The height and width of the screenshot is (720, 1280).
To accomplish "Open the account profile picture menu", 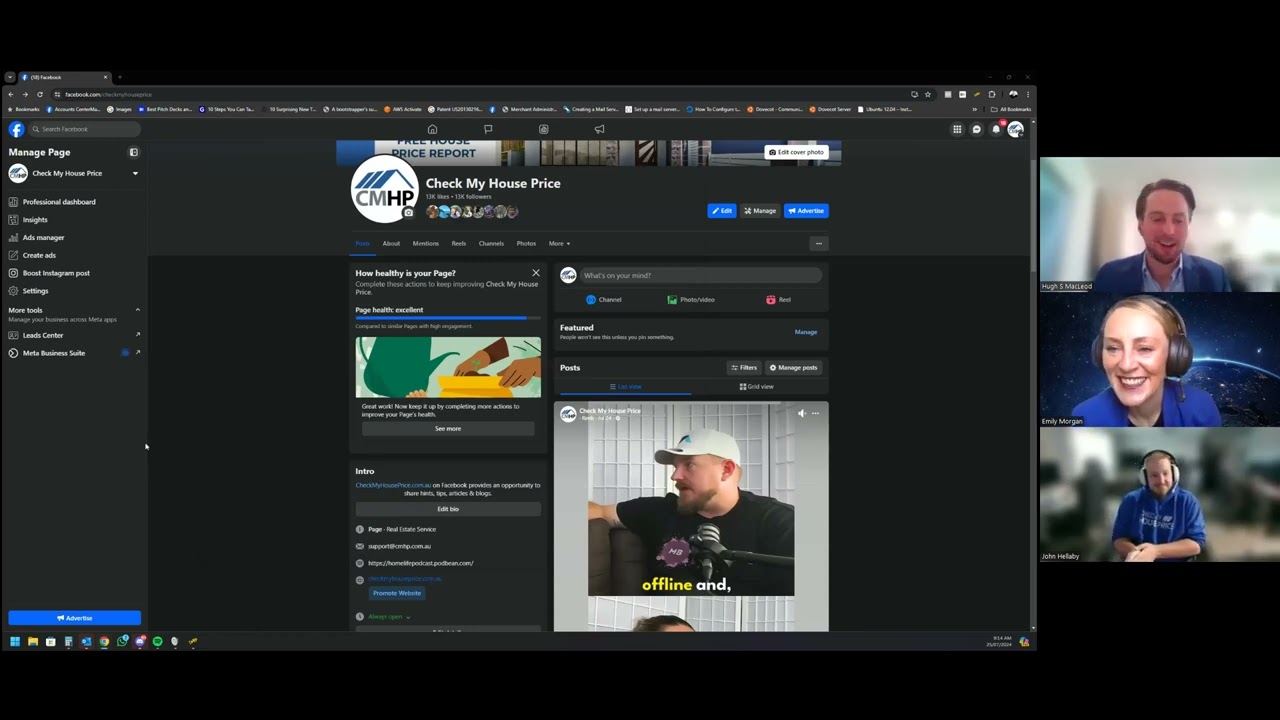I will tap(1015, 129).
